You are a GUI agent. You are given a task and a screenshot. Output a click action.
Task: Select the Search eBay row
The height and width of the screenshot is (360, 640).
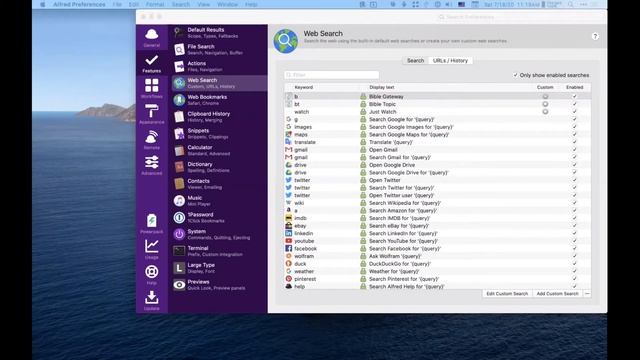coord(437,226)
